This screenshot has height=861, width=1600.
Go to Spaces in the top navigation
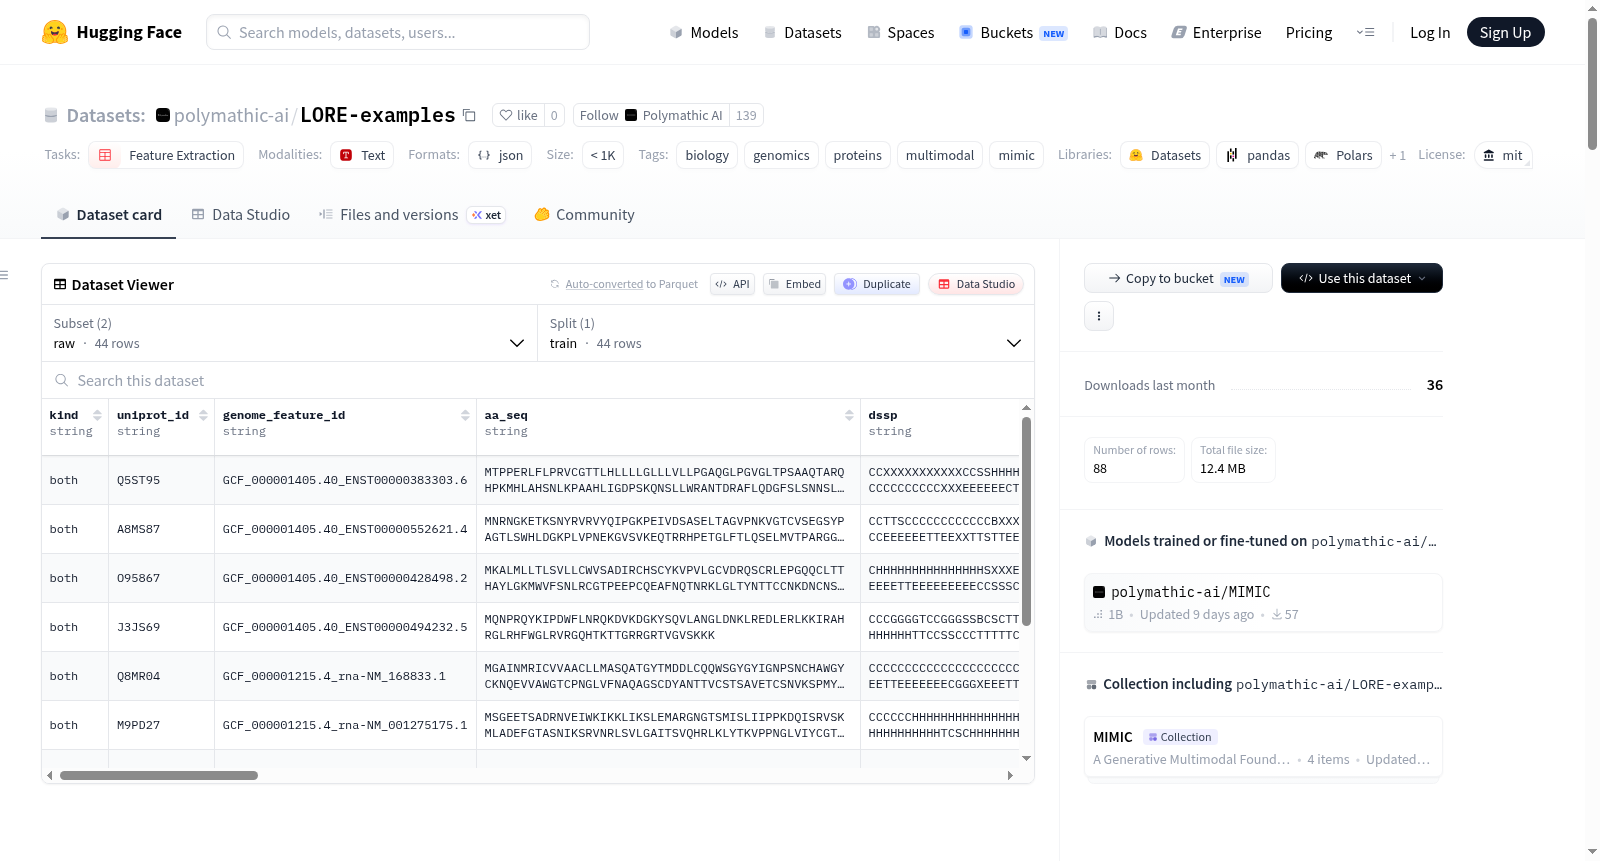pos(901,32)
